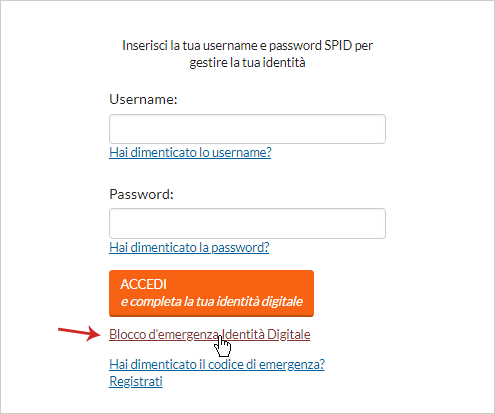Click the 'Password:' label
The width and height of the screenshot is (495, 414).
coord(142,194)
